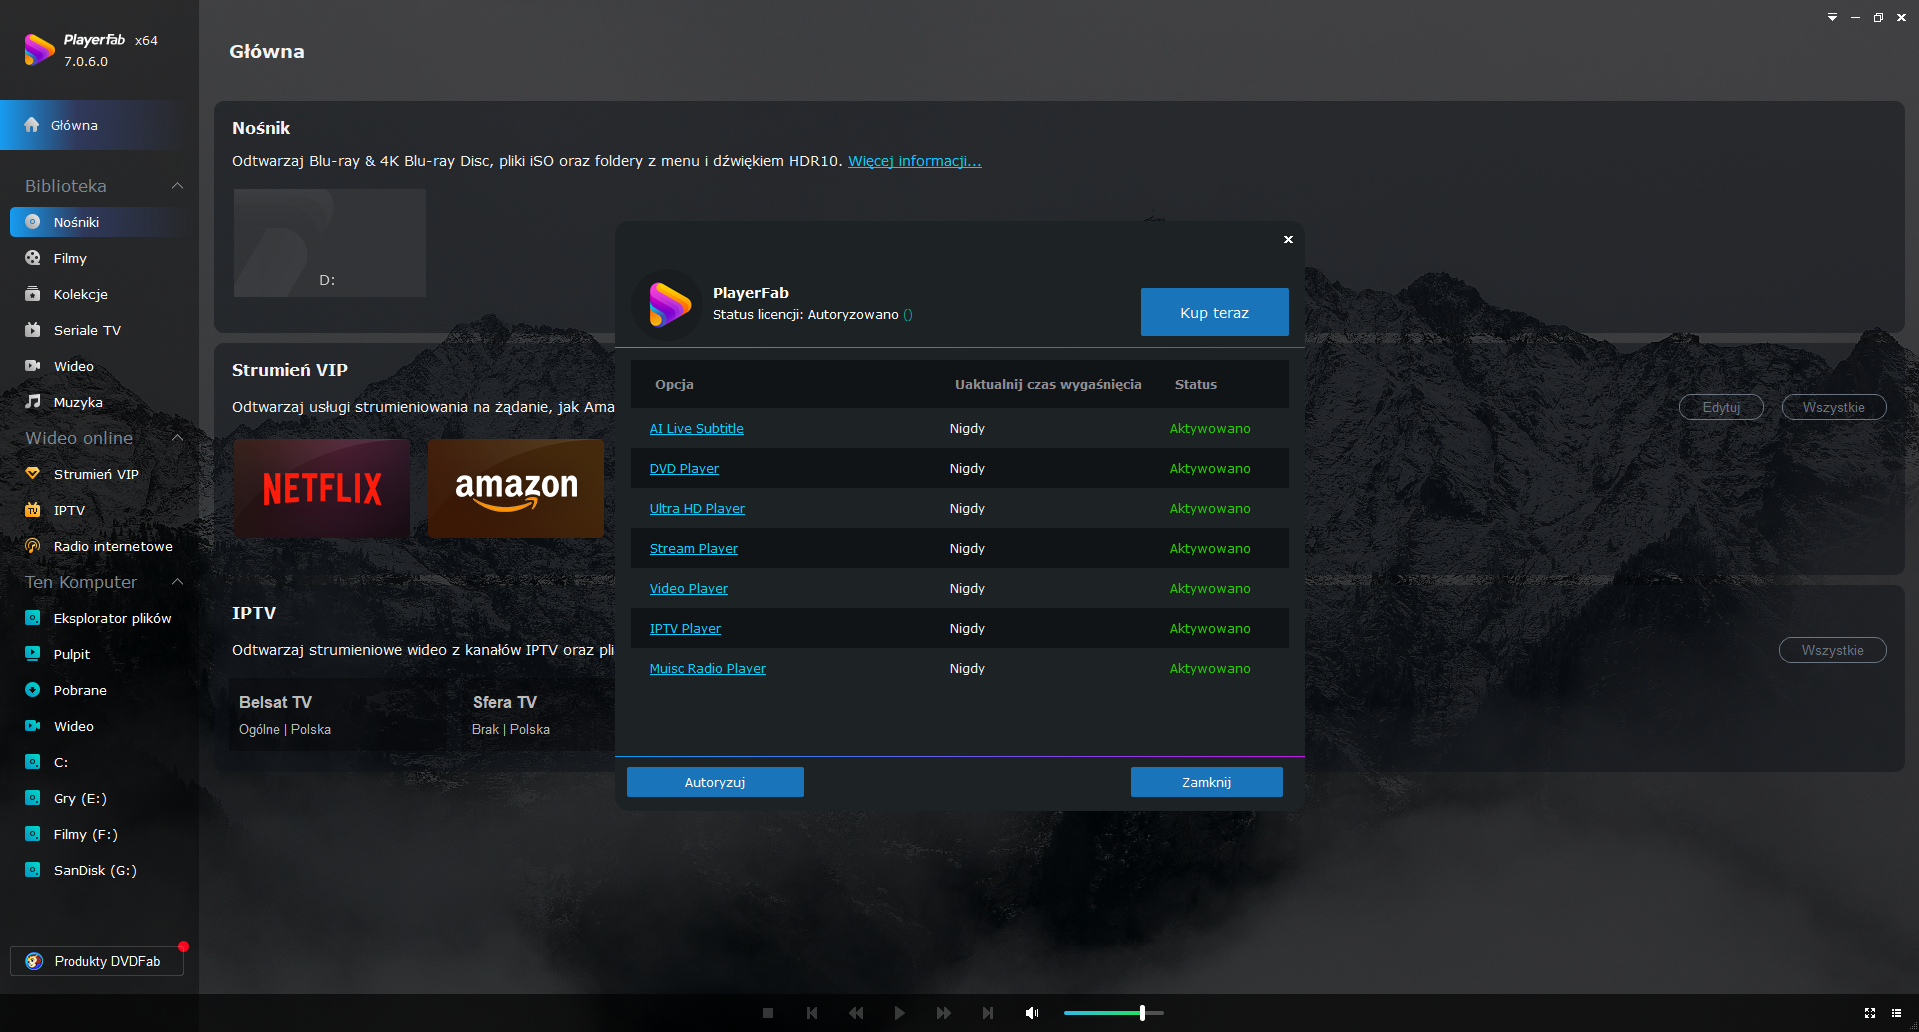This screenshot has width=1919, height=1032.
Task: Click the SanDisk (G:) drive icon
Action: (33, 870)
